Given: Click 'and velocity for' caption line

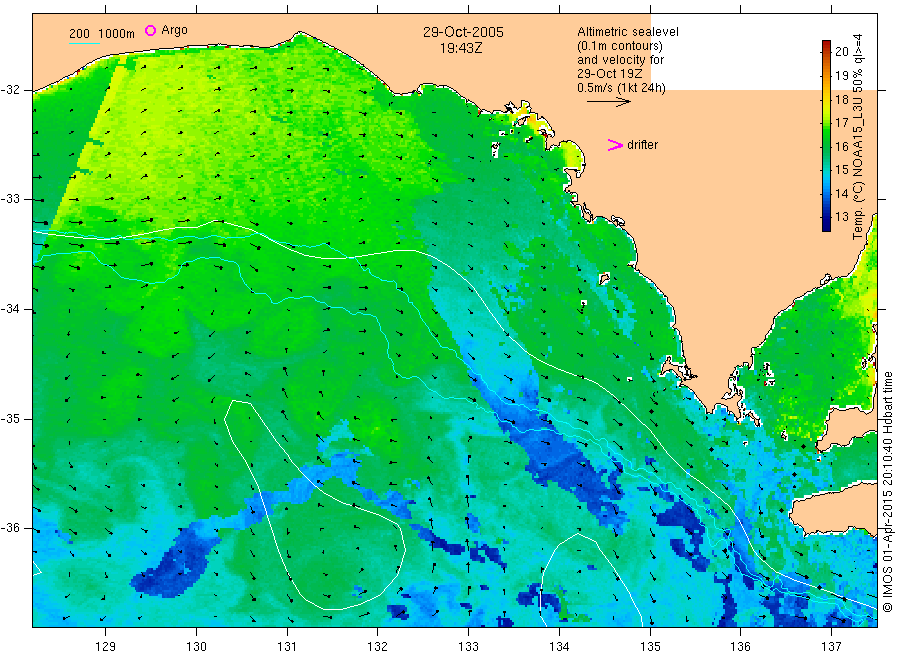Looking at the screenshot, I should click(x=620, y=60).
